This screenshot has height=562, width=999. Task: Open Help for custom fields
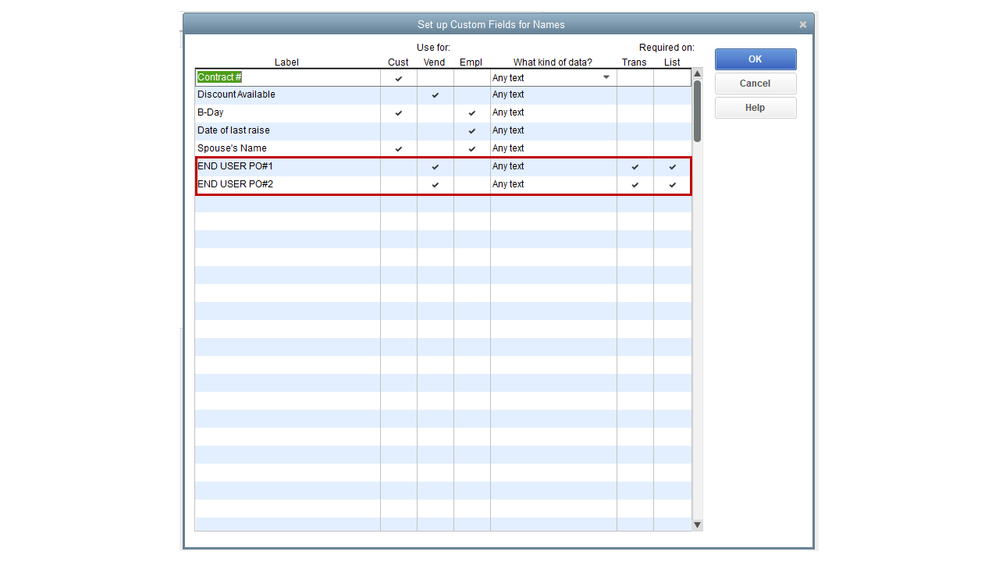coord(755,108)
